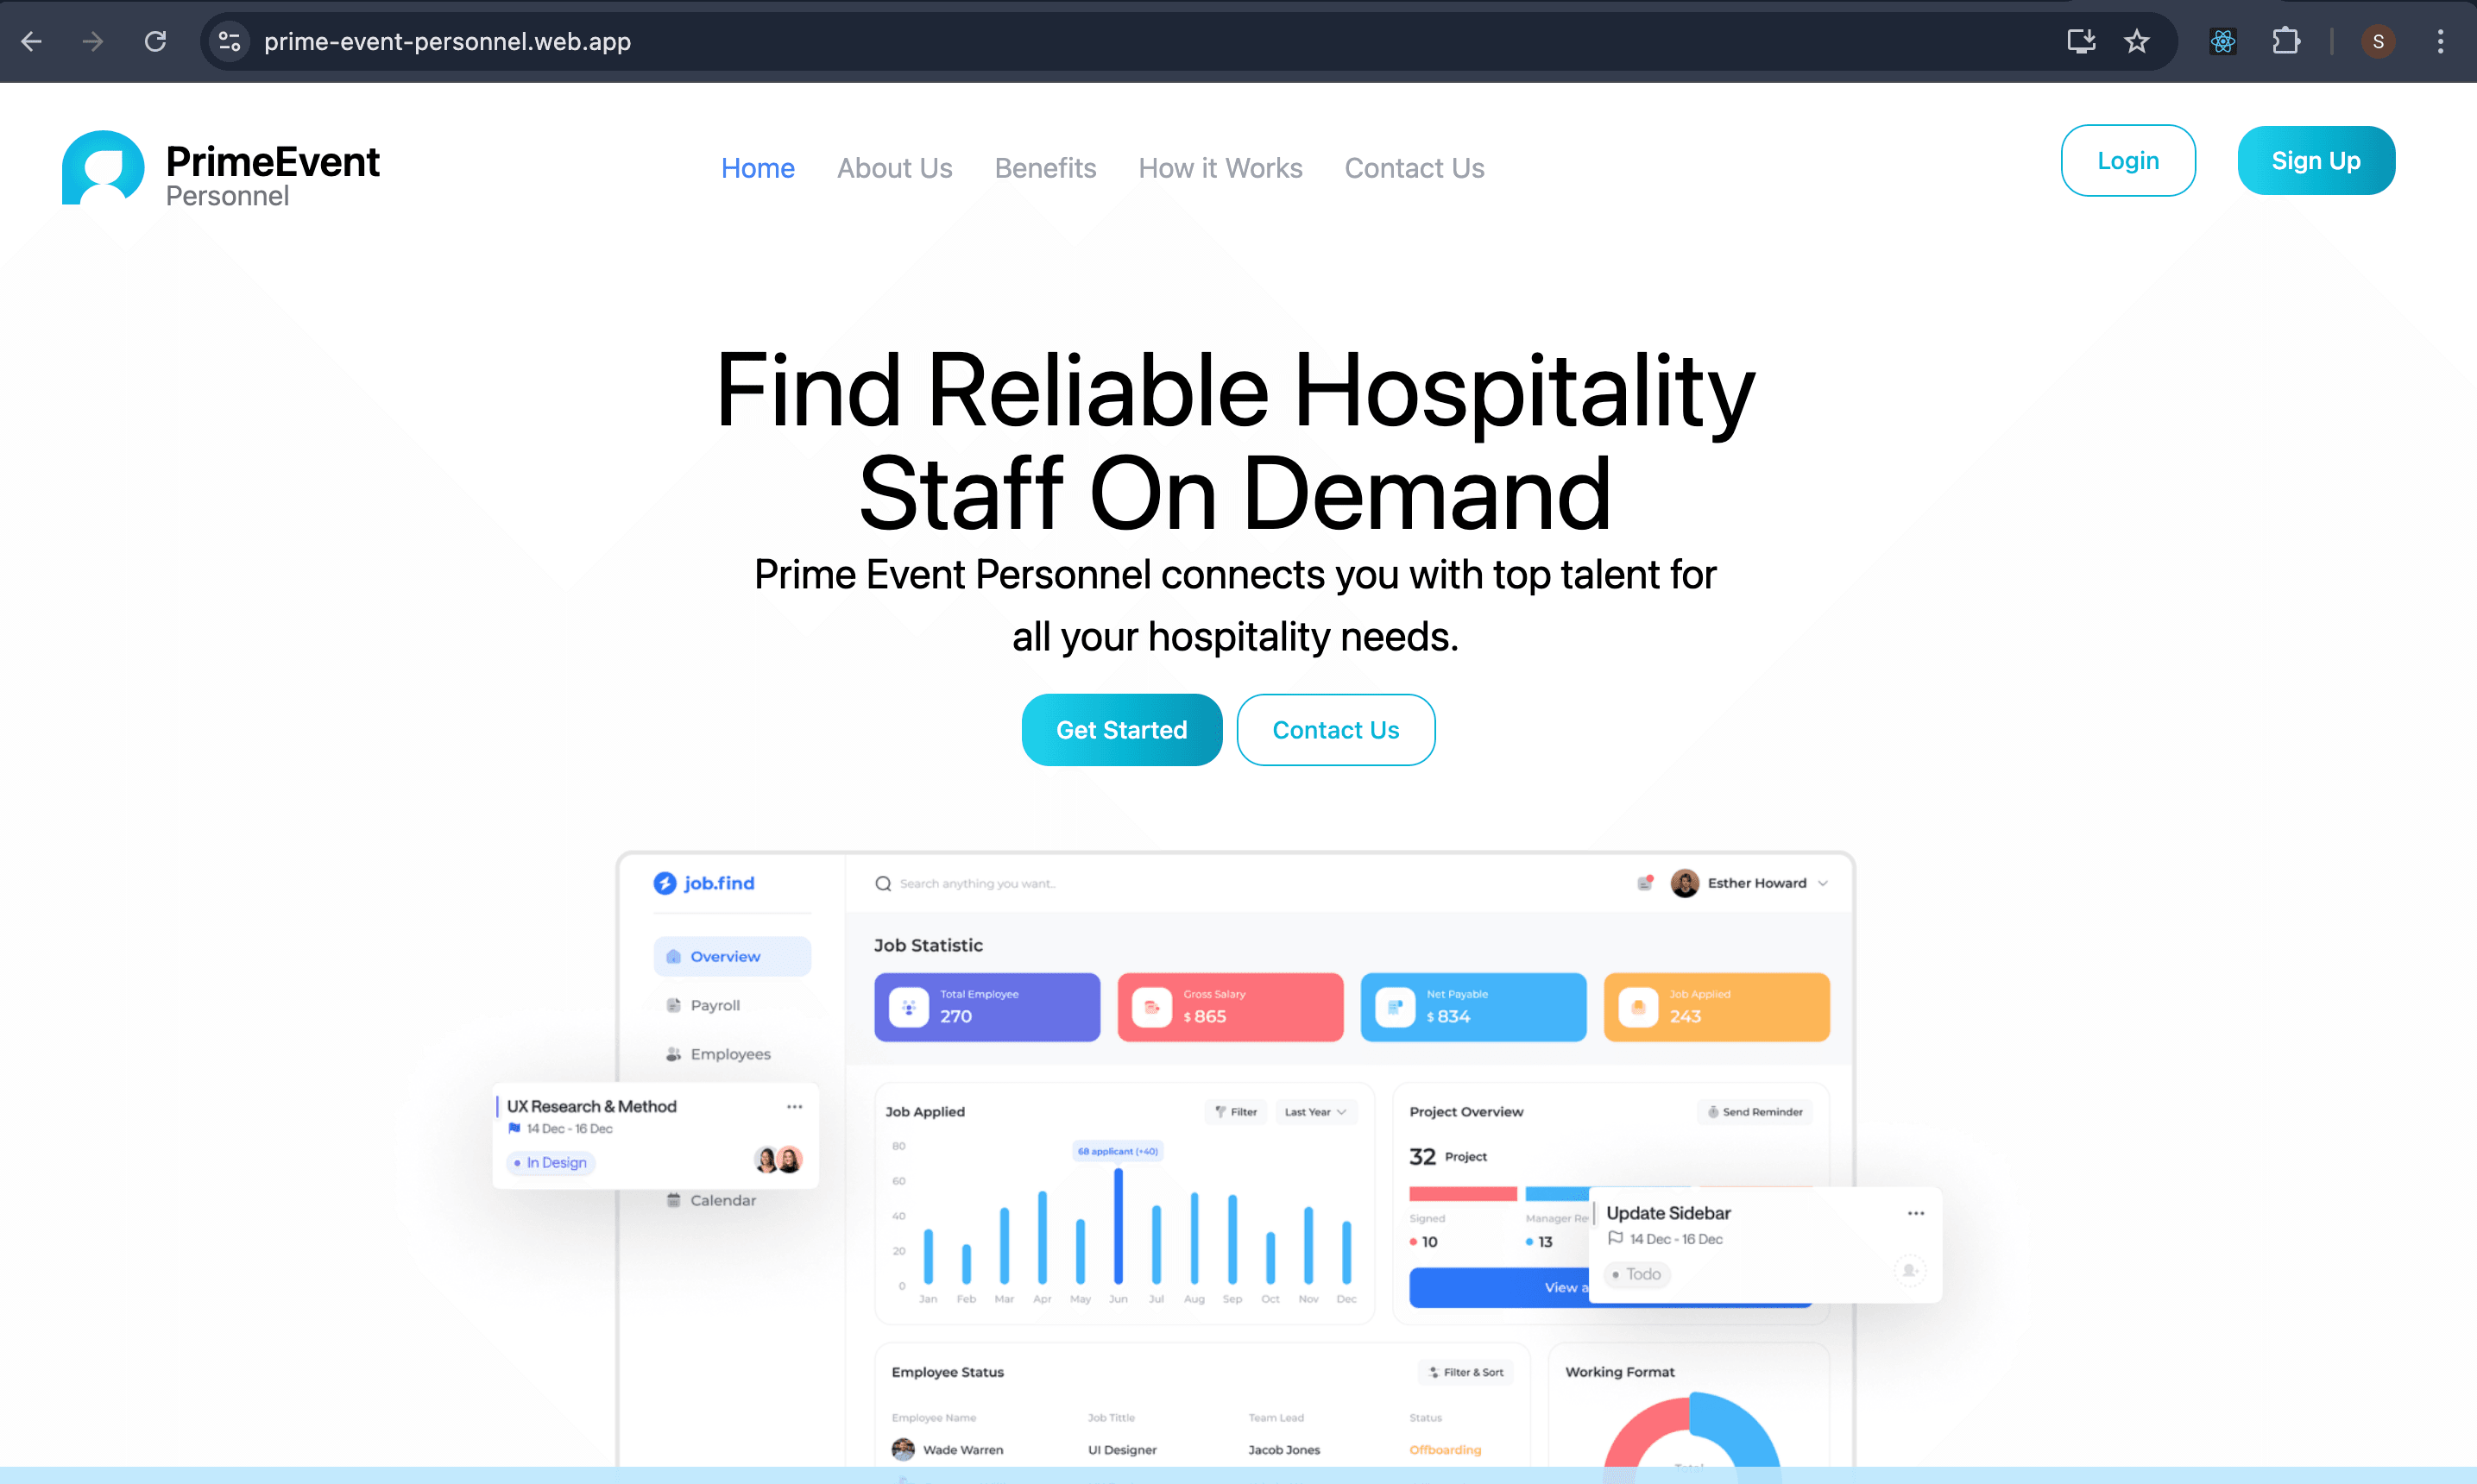This screenshot has width=2477, height=1484.
Task: Click the browser forward arrow
Action: [93, 41]
